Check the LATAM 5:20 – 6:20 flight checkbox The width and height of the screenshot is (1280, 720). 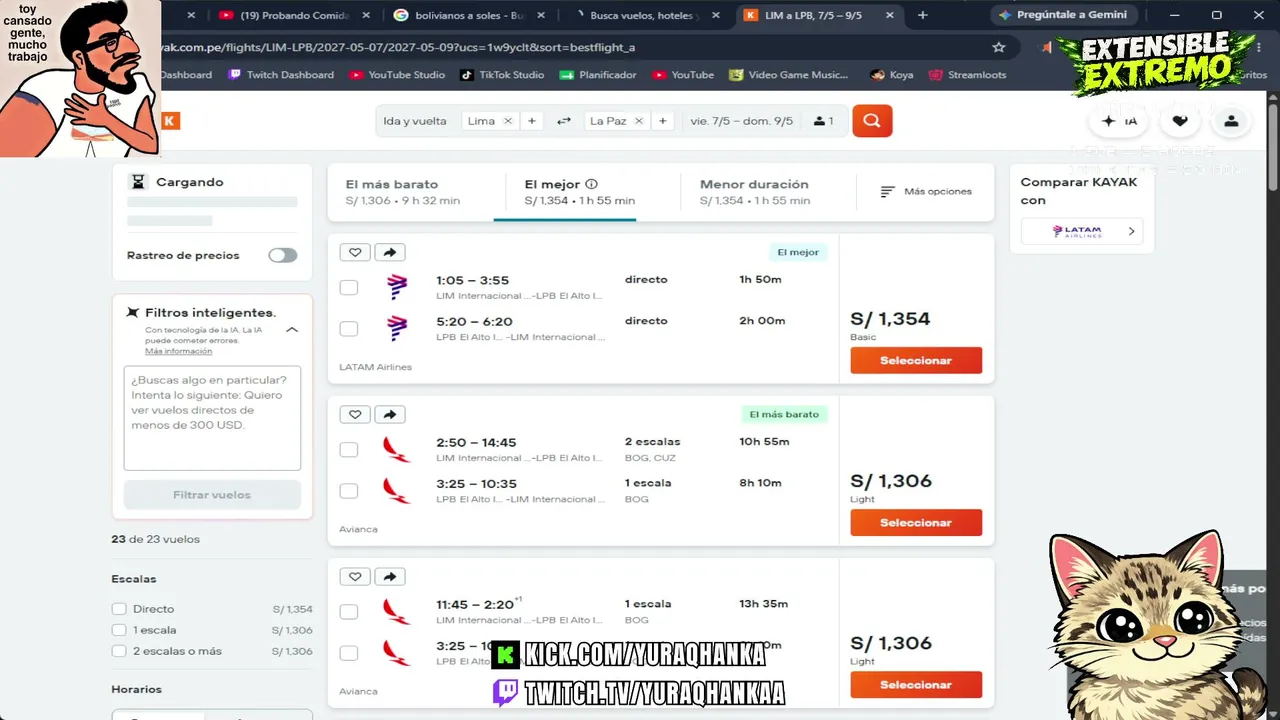349,328
